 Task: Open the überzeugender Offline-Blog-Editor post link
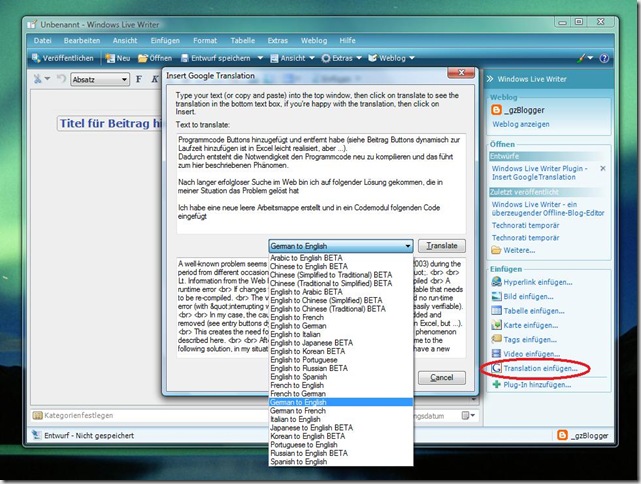[548, 208]
